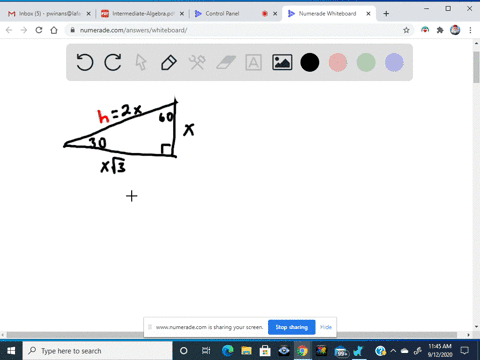Click the Type here to search box
The height and width of the screenshot is (360, 480).
tap(97, 351)
